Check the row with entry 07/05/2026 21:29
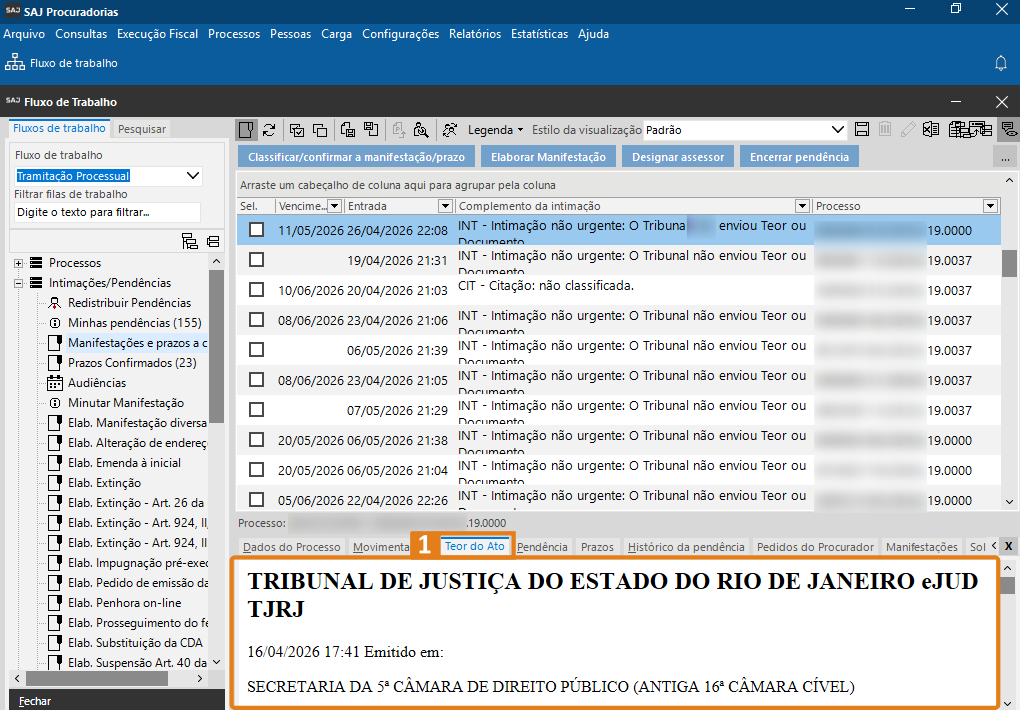This screenshot has height=710, width=1020. [257, 409]
